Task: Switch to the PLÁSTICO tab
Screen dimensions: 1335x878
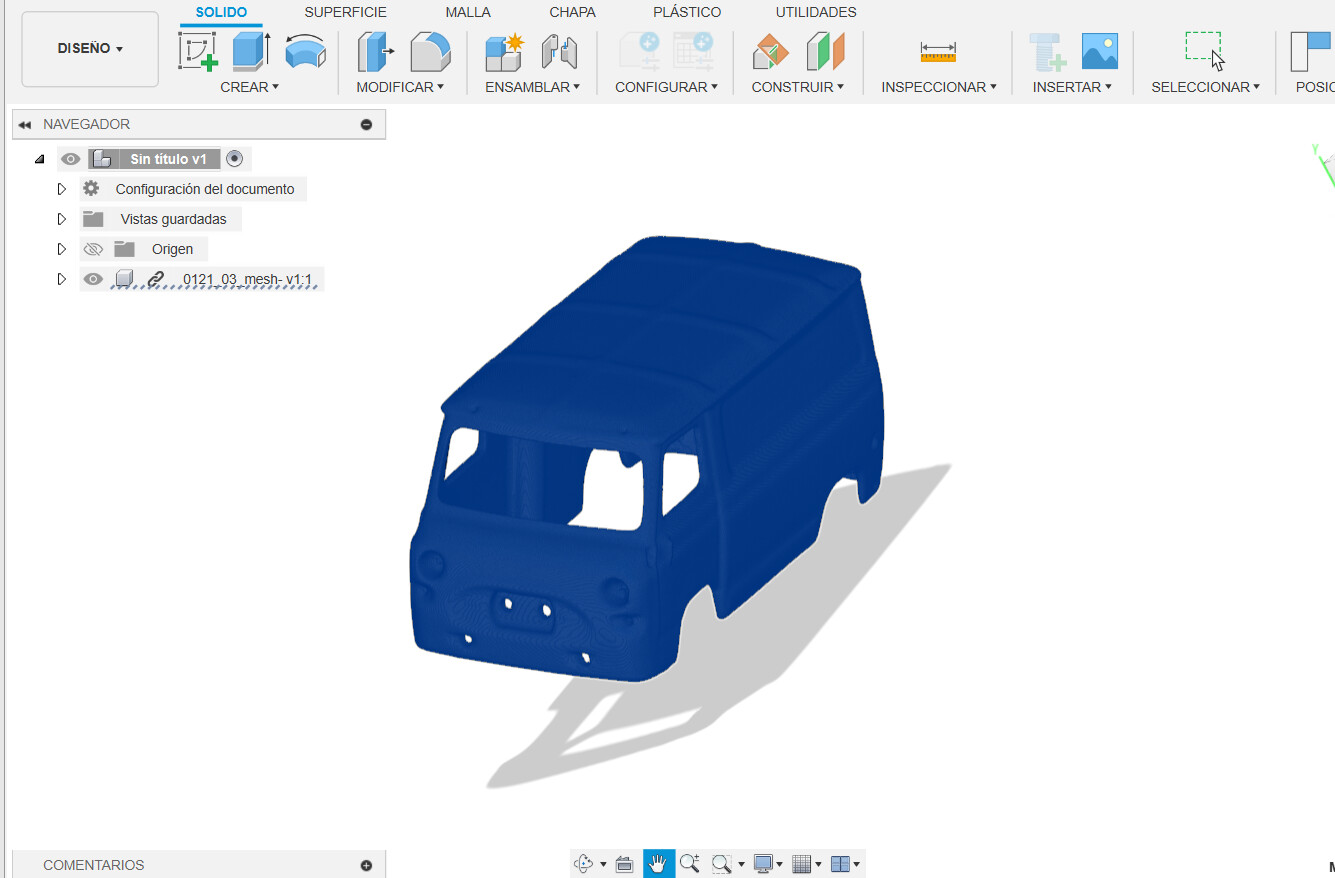Action: point(687,12)
